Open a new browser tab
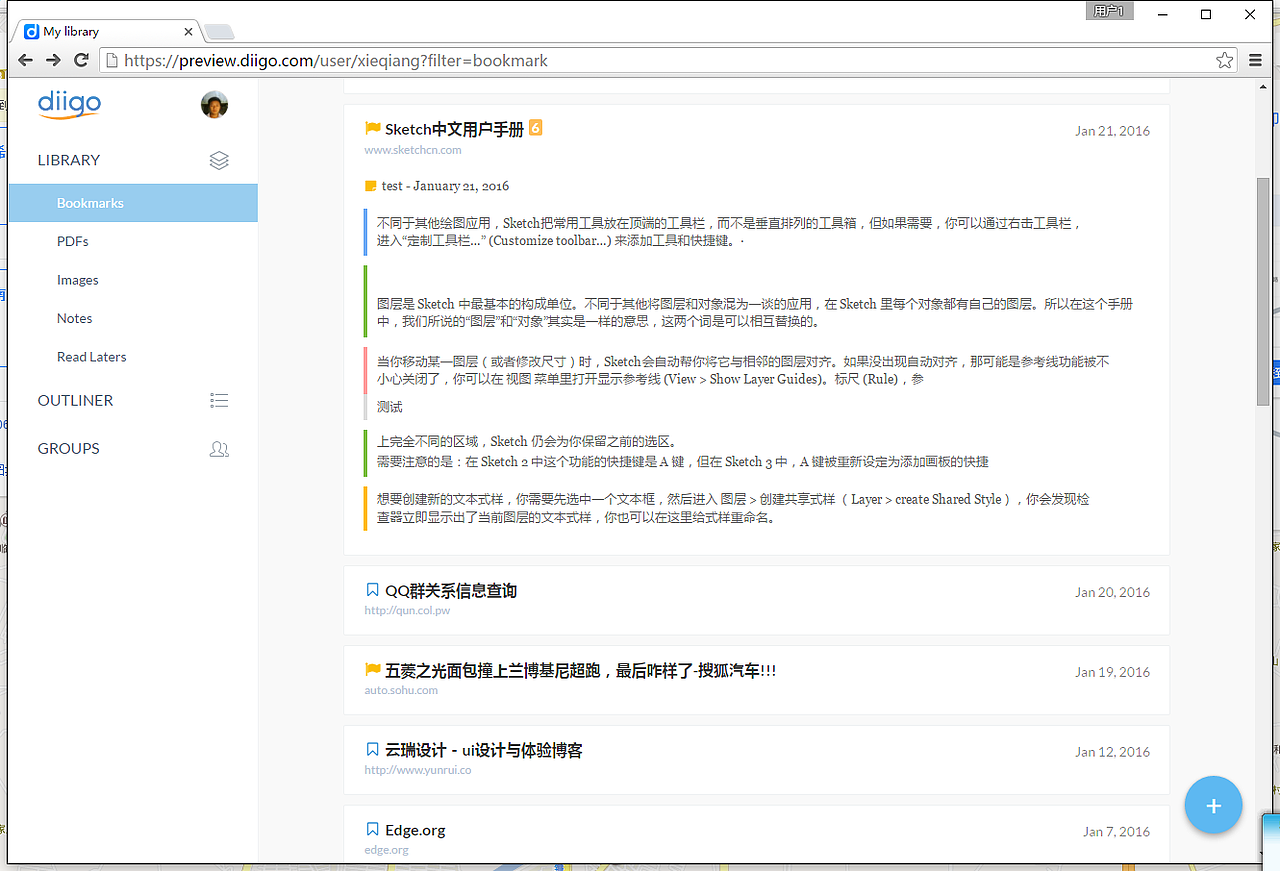 219,32
